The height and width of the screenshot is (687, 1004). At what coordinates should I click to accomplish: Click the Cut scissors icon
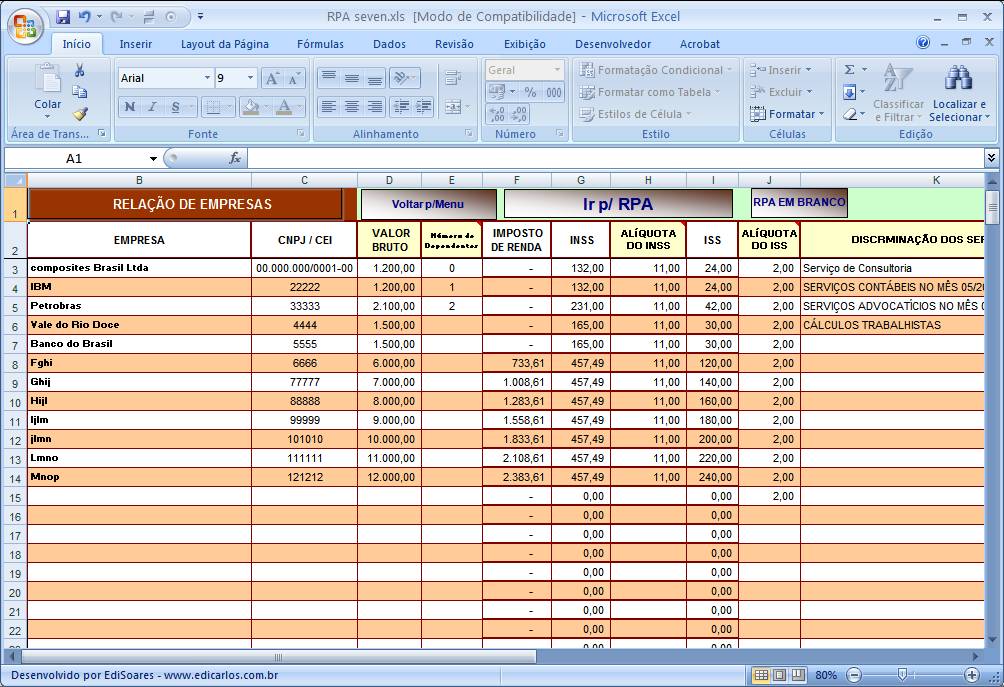tap(80, 71)
